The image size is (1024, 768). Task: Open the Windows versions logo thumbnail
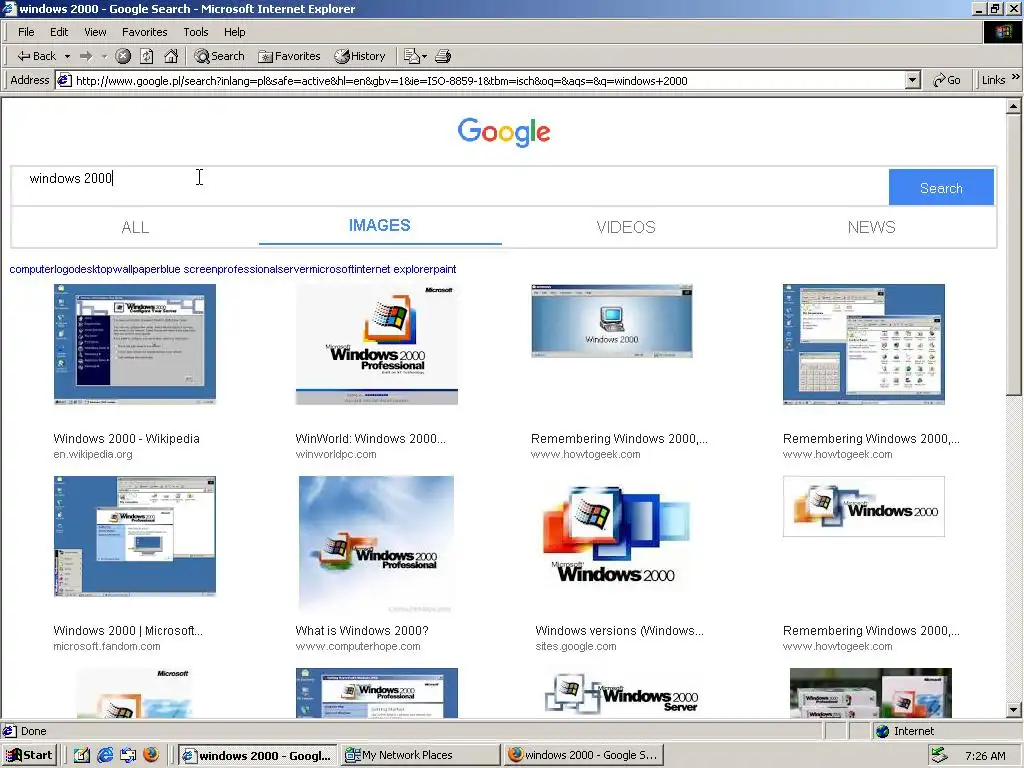tap(616, 536)
